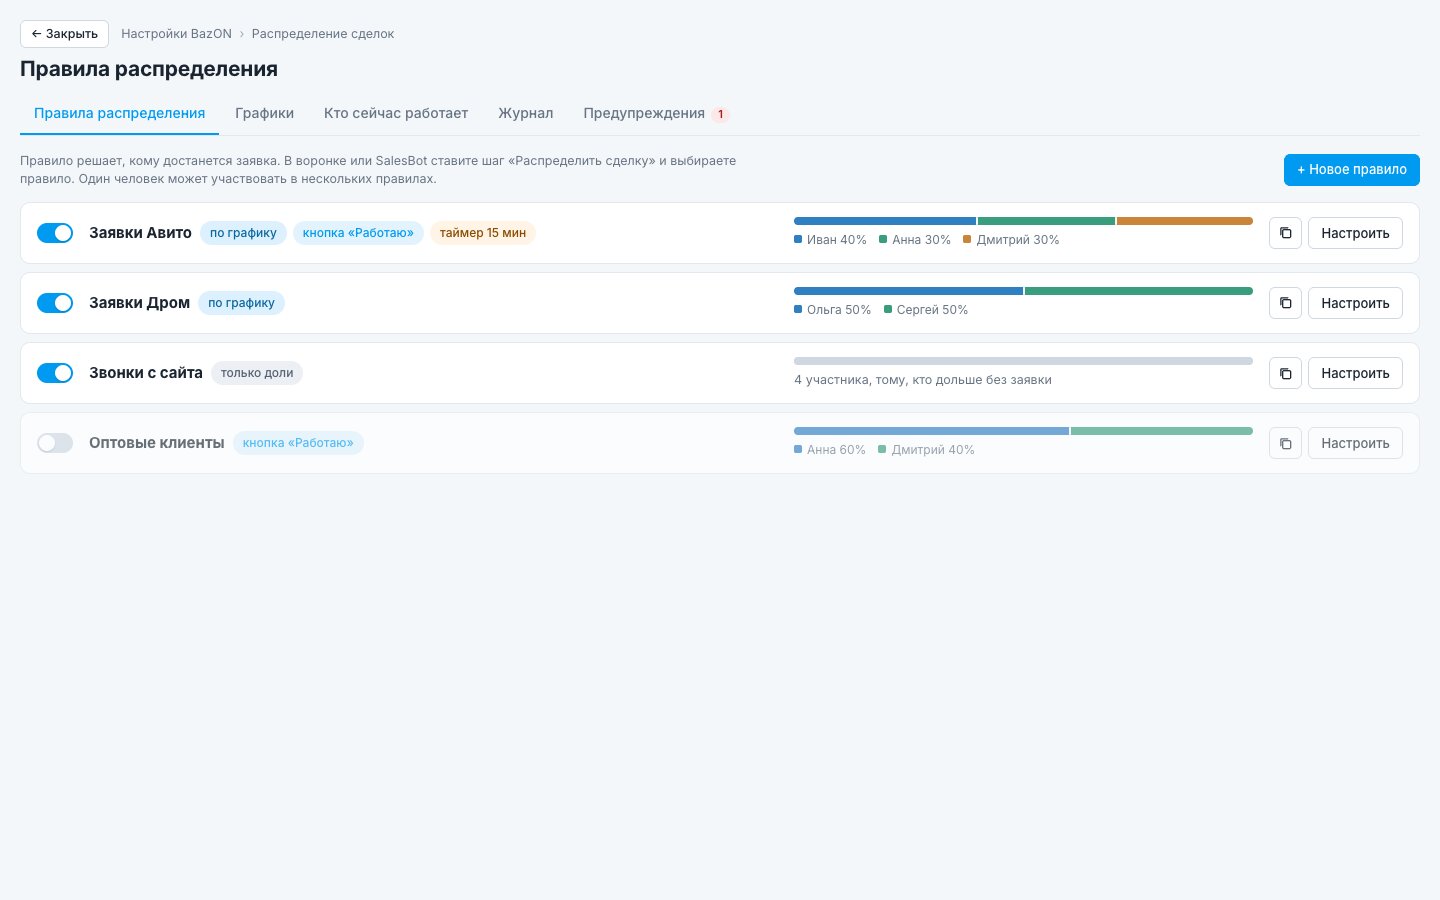Click the Анна 60% legend entry
Image resolution: width=1440 pixels, height=900 pixels.
[830, 450]
